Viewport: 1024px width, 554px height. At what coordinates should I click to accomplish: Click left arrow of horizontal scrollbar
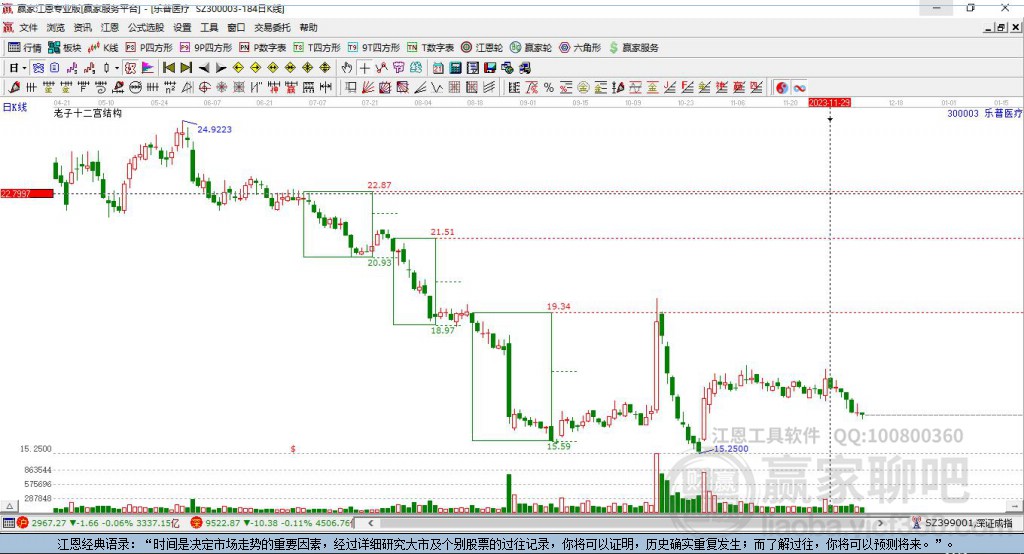(370, 523)
